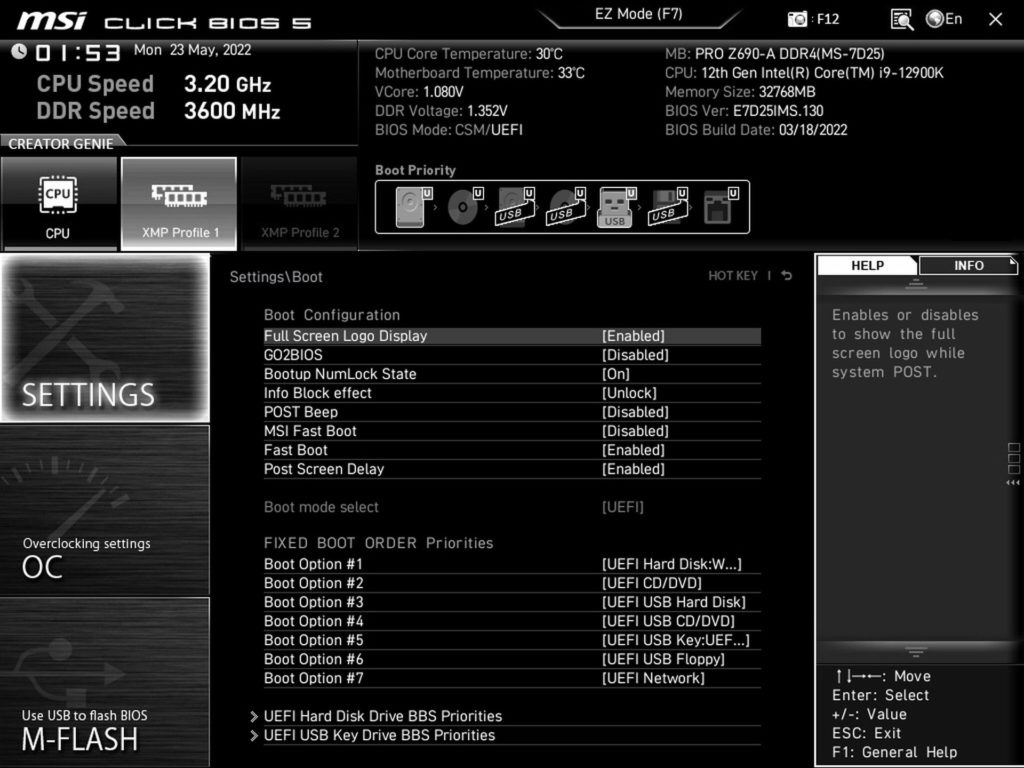1024x768 pixels.
Task: Click the USB CD/DVD boot priority icon
Action: point(566,207)
